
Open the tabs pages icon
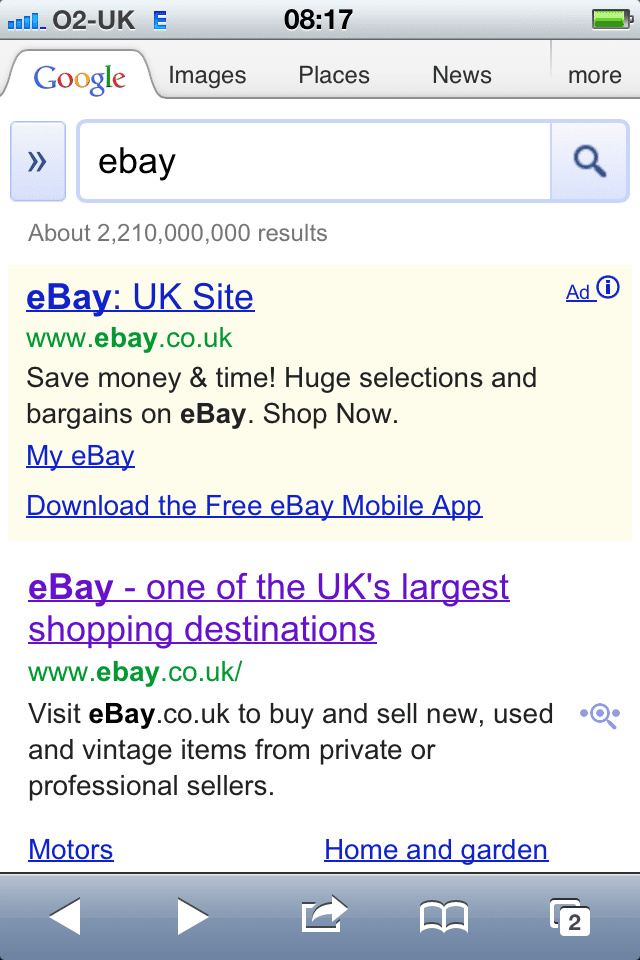click(x=570, y=916)
